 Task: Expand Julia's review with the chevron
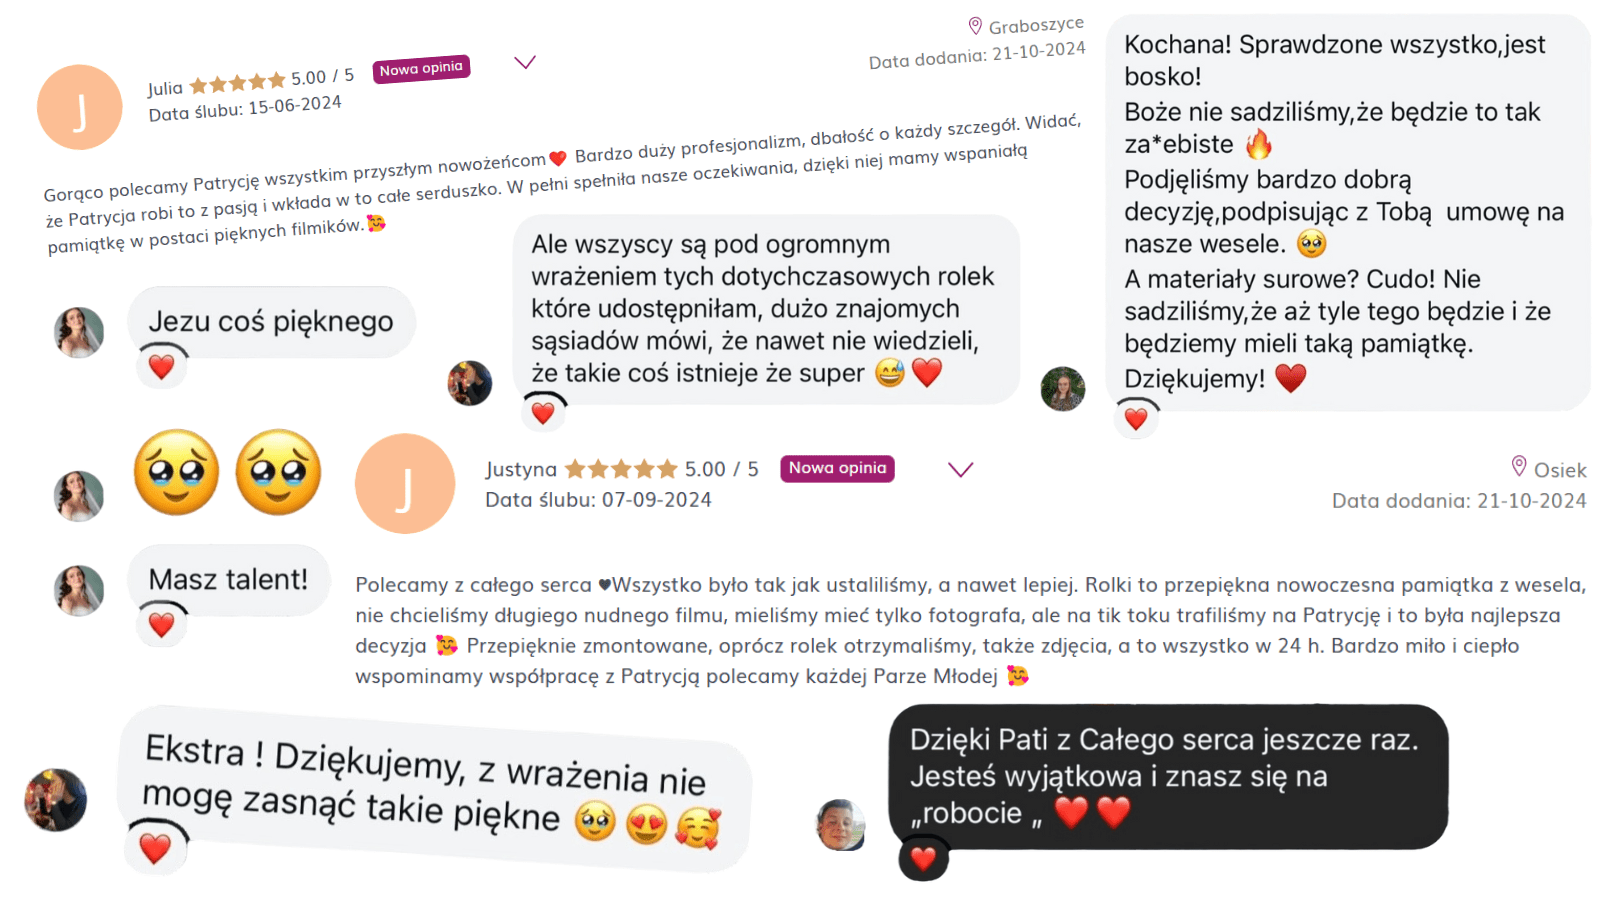[x=525, y=62]
